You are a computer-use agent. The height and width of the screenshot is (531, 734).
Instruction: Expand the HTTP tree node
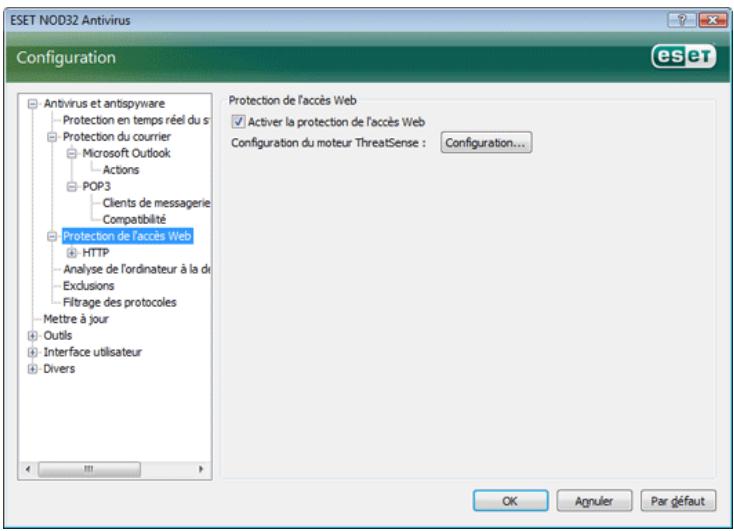pyautogui.click(x=72, y=253)
